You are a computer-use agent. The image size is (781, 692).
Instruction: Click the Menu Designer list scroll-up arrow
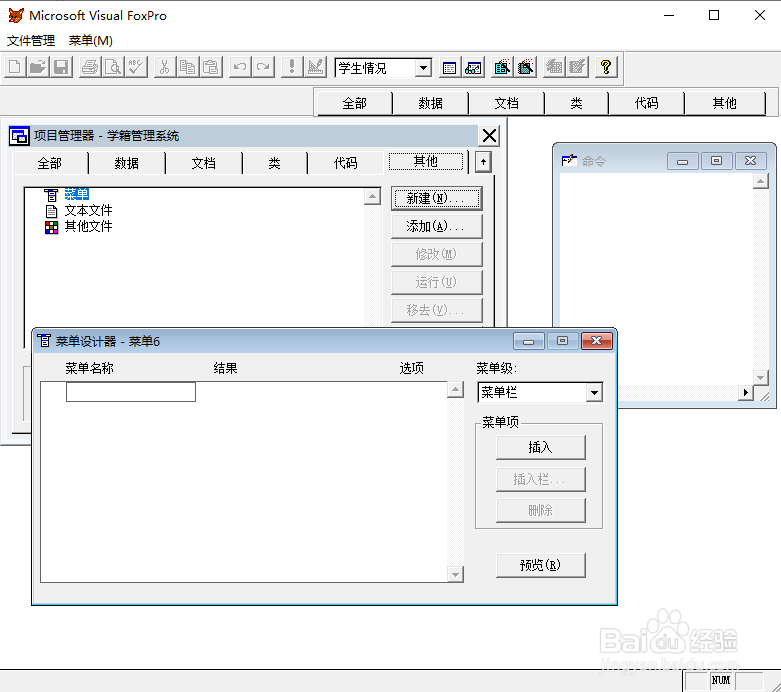455,390
